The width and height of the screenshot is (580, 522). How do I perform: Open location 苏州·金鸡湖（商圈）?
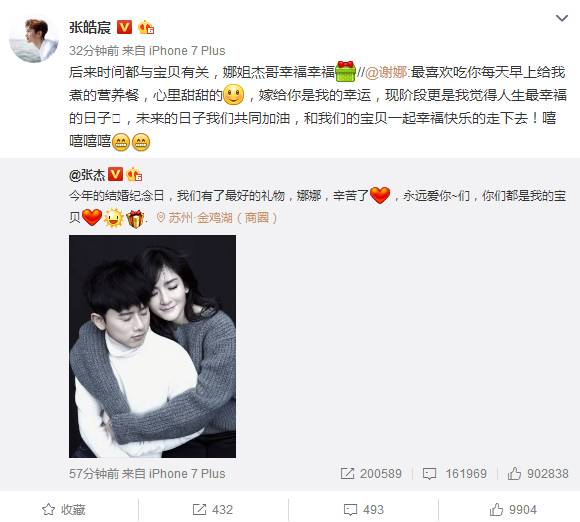[x=218, y=218]
